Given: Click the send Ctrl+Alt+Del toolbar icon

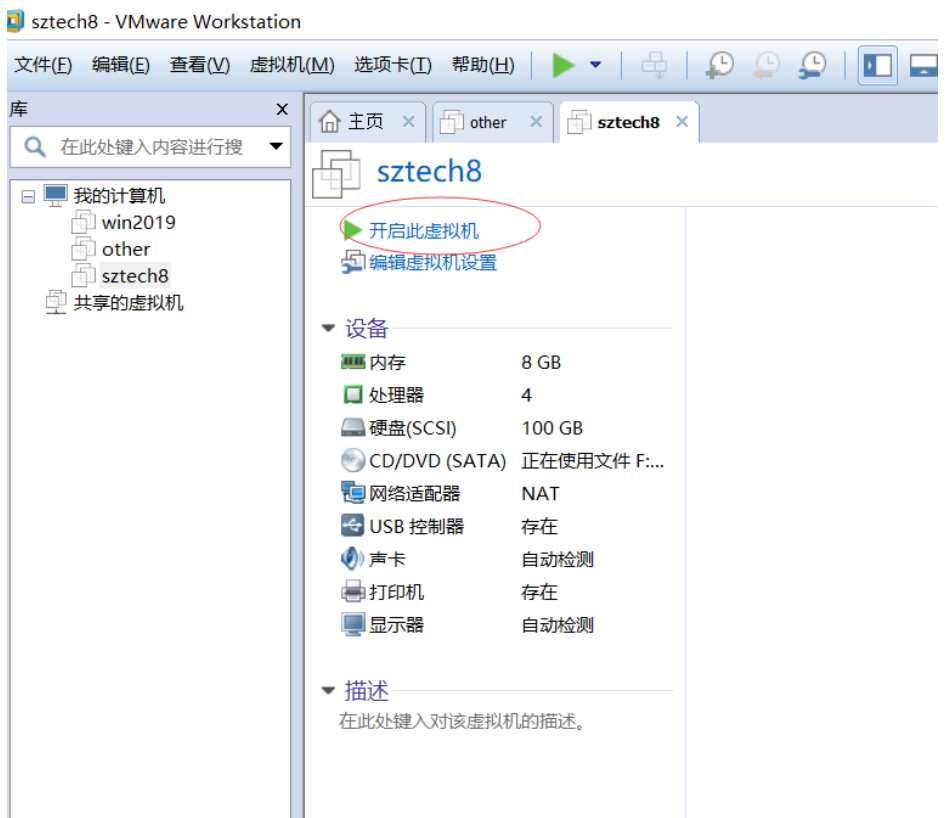Looking at the screenshot, I should click(x=654, y=65).
